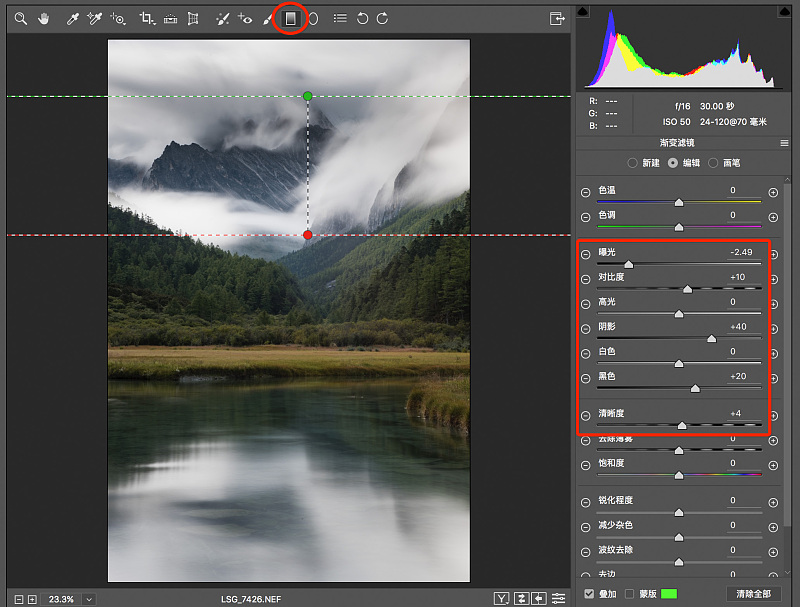Toggle highlight clipping warning on histogram
800x607 pixels.
pos(784,11)
